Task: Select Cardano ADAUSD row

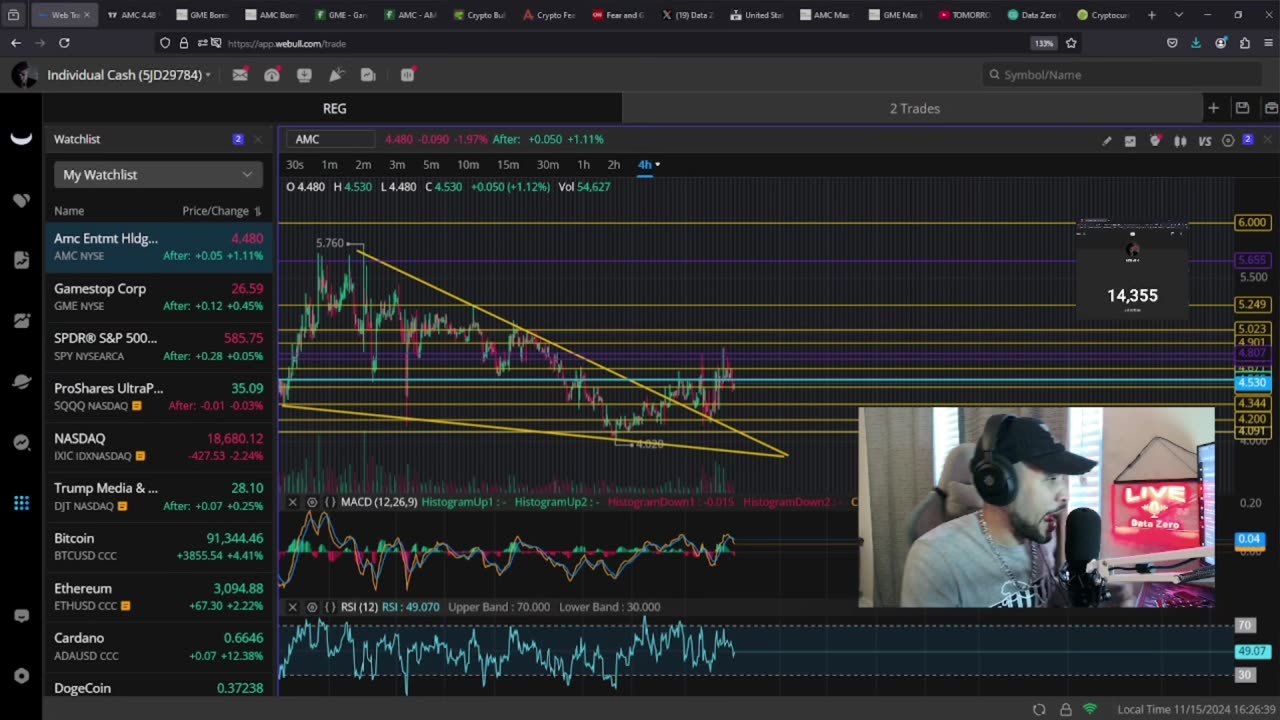Action: click(158, 647)
